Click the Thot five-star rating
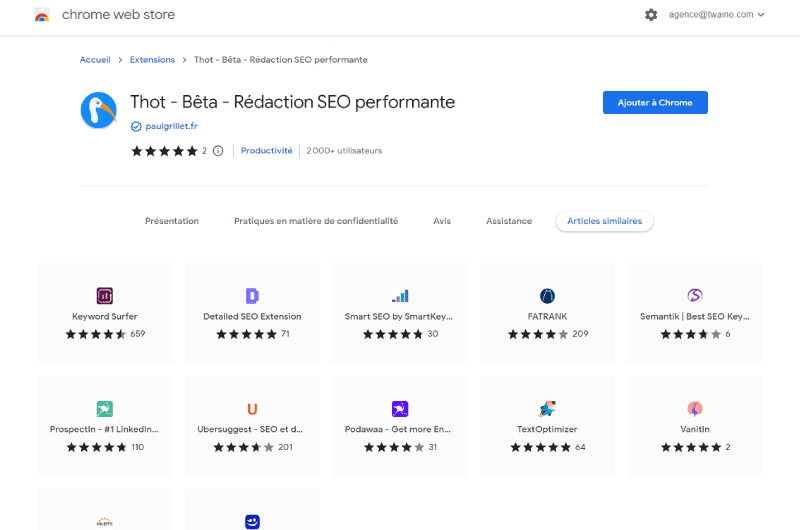The height and width of the screenshot is (530, 800). click(164, 151)
